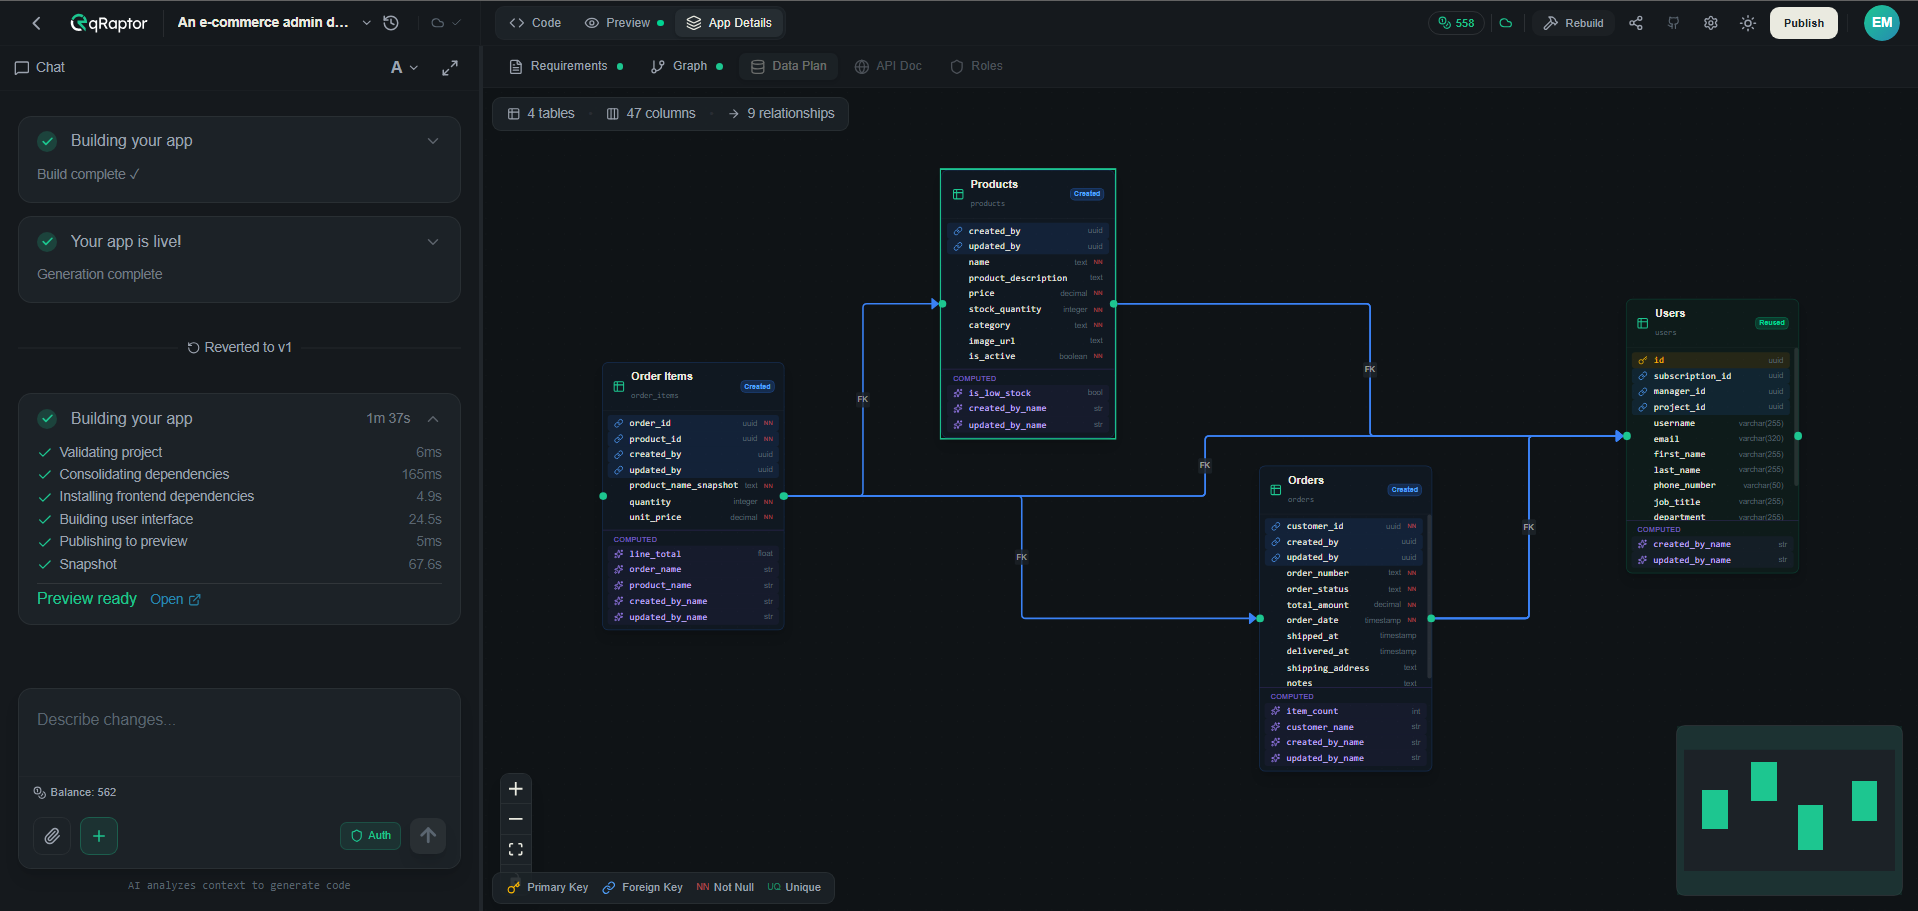This screenshot has width=1918, height=911.
Task: Click the order_status column in Orders
Action: (1345, 589)
